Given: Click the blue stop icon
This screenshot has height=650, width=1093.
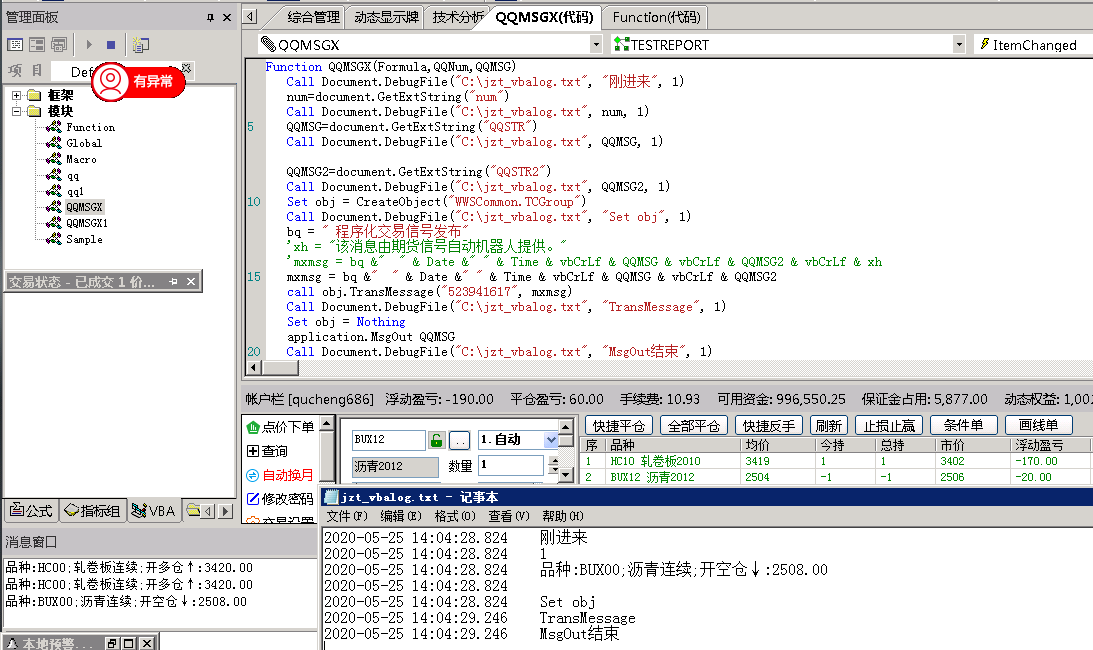Looking at the screenshot, I should tap(111, 45).
